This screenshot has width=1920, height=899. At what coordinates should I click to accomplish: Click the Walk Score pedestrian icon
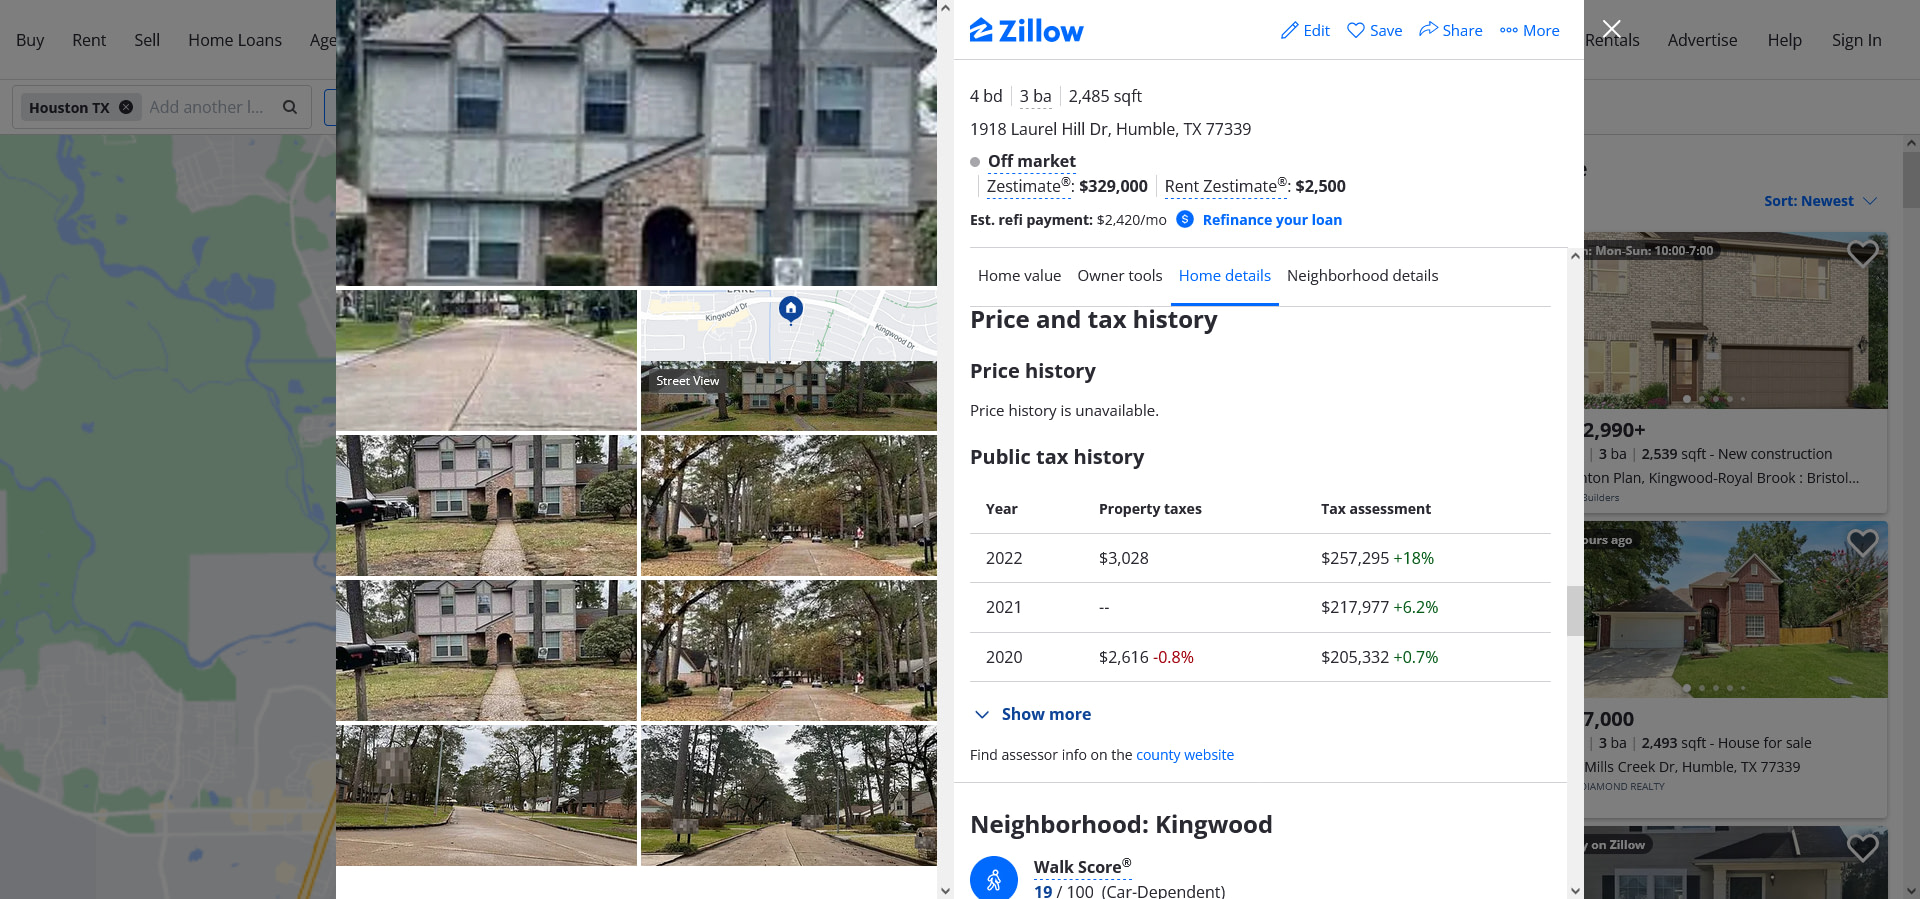point(994,879)
